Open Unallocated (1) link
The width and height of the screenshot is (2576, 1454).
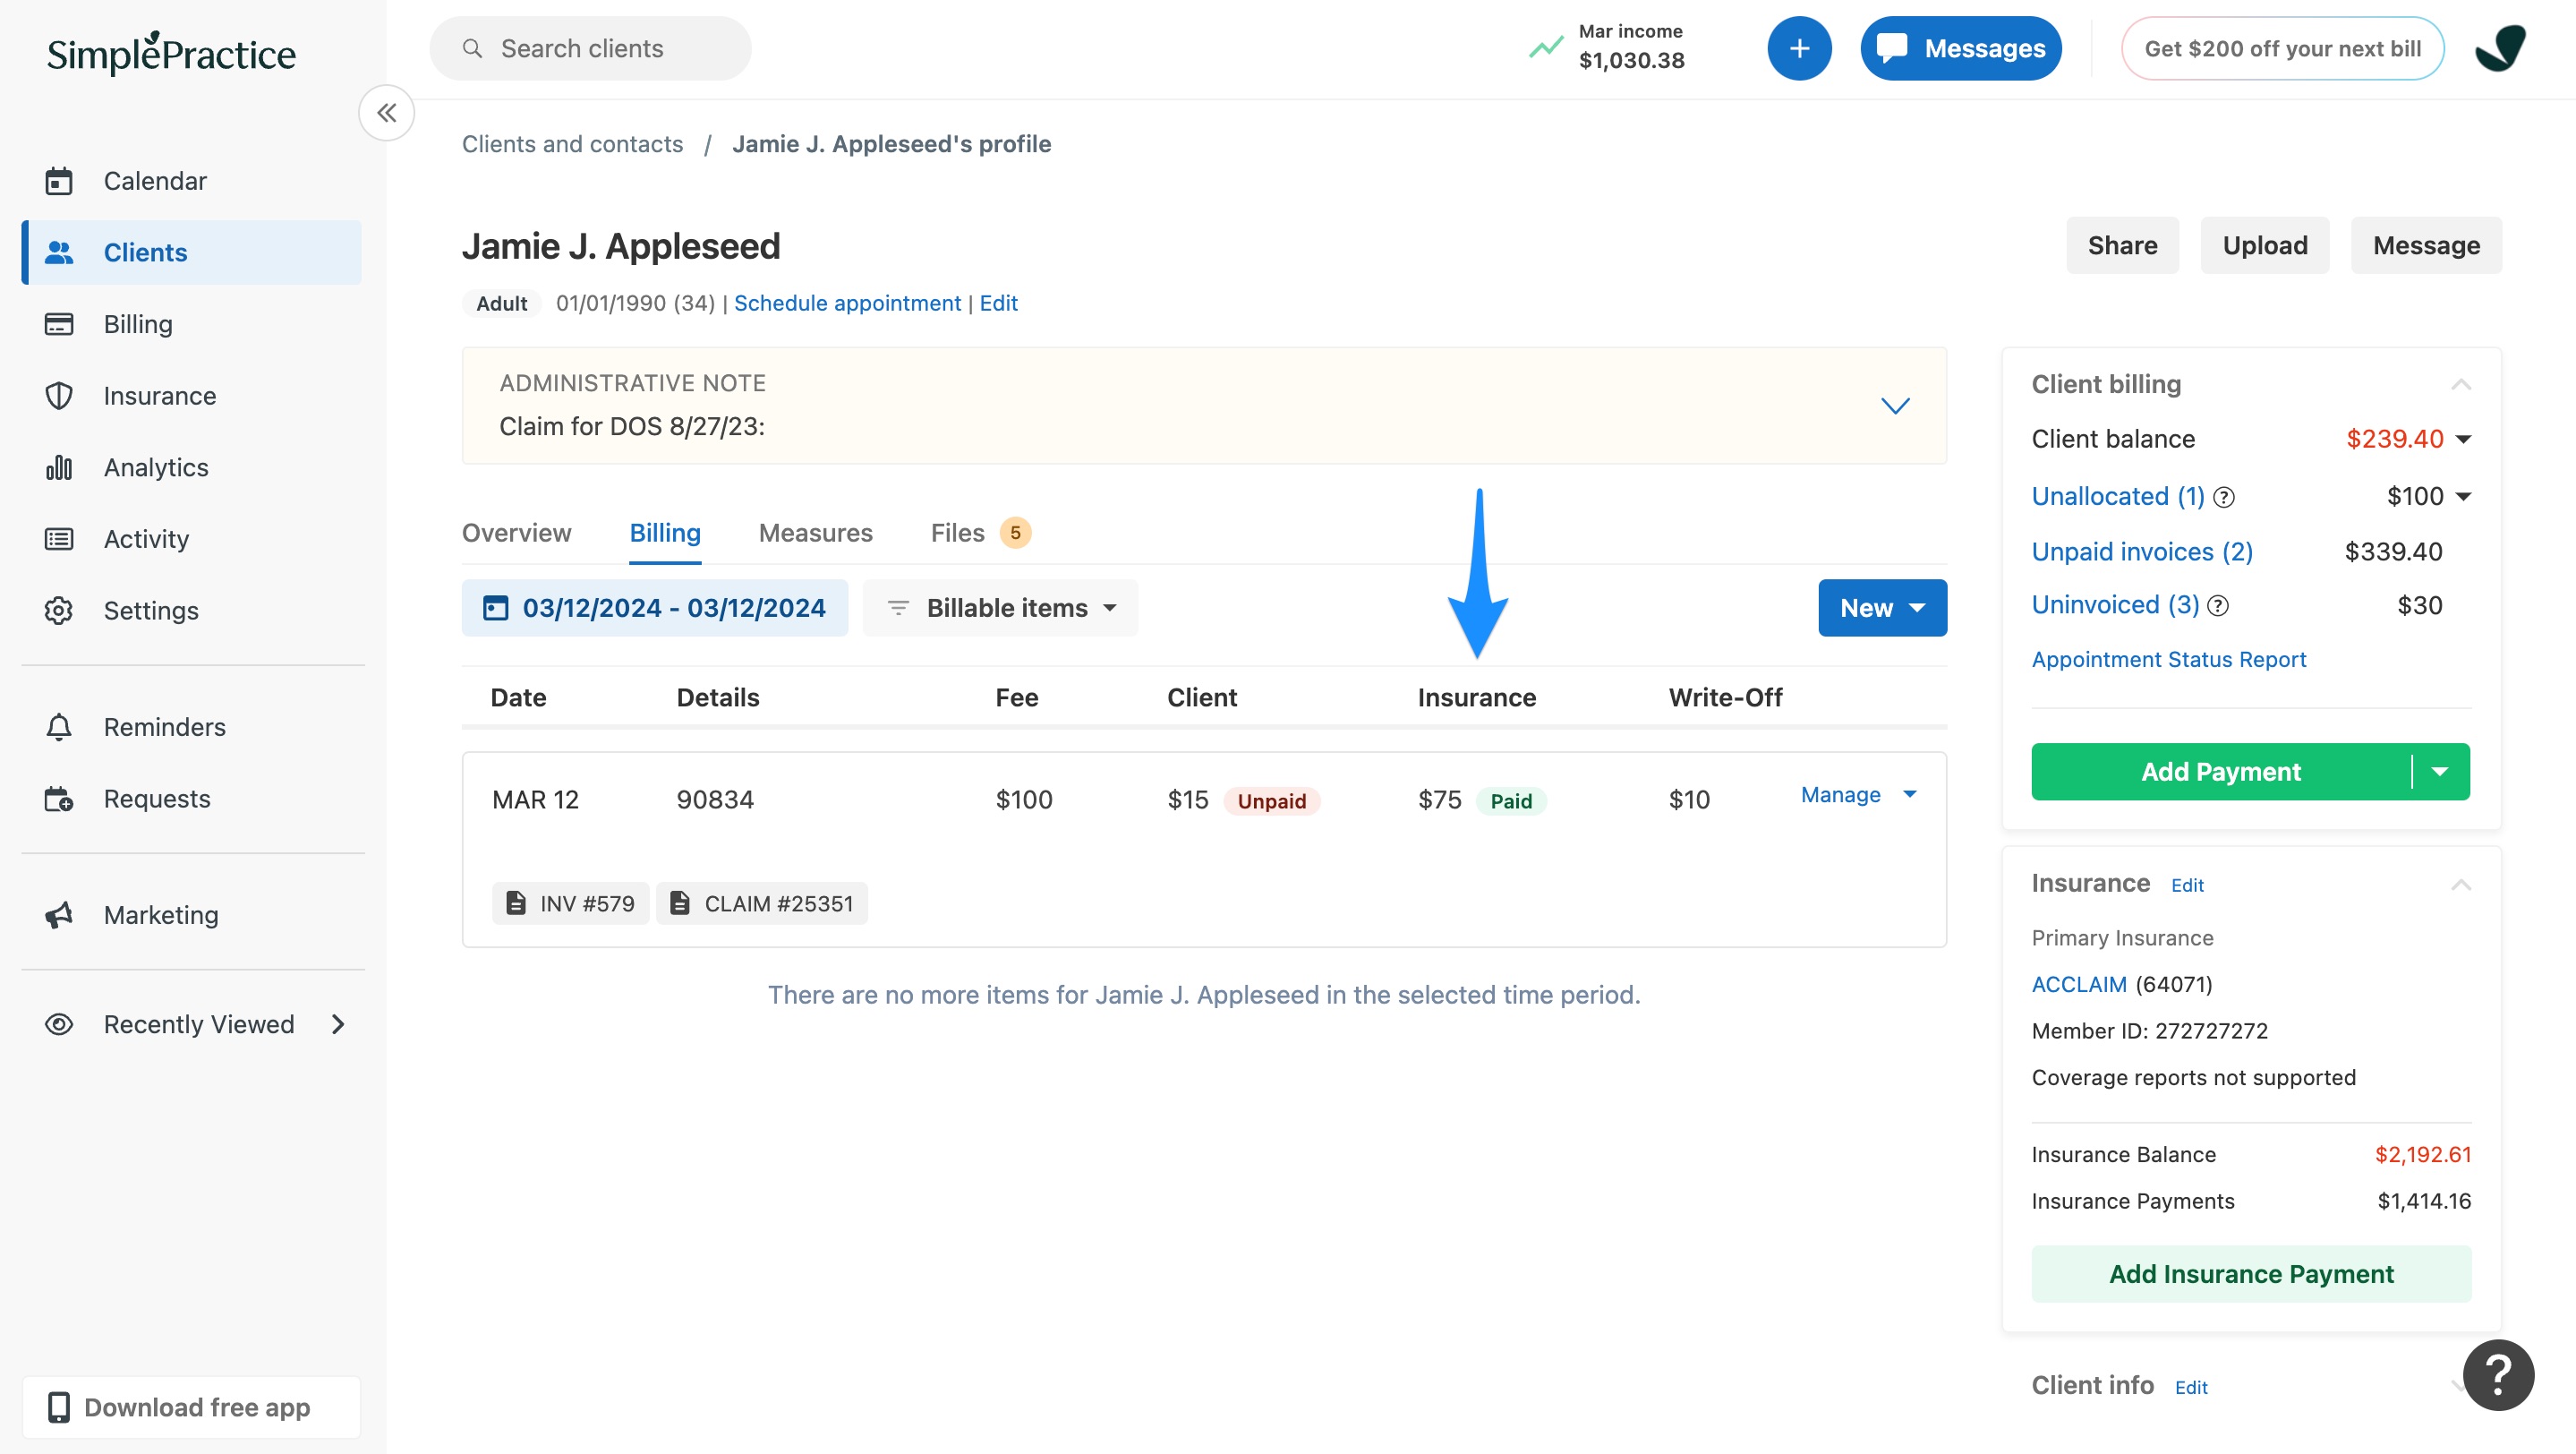[2118, 497]
